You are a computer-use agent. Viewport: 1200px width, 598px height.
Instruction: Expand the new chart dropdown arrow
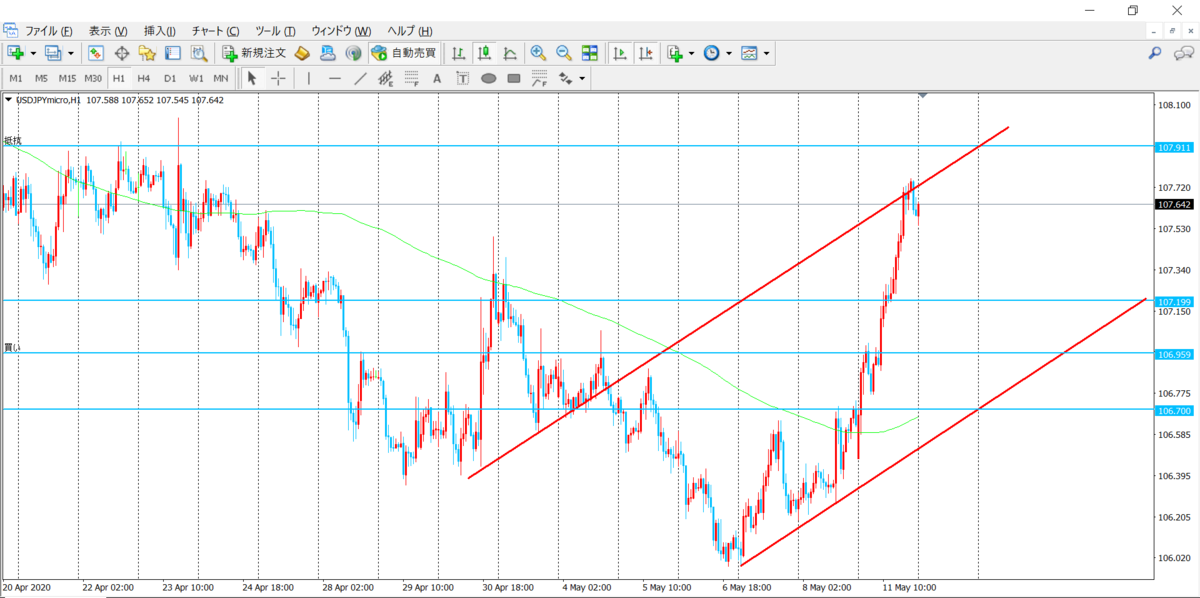(x=33, y=53)
